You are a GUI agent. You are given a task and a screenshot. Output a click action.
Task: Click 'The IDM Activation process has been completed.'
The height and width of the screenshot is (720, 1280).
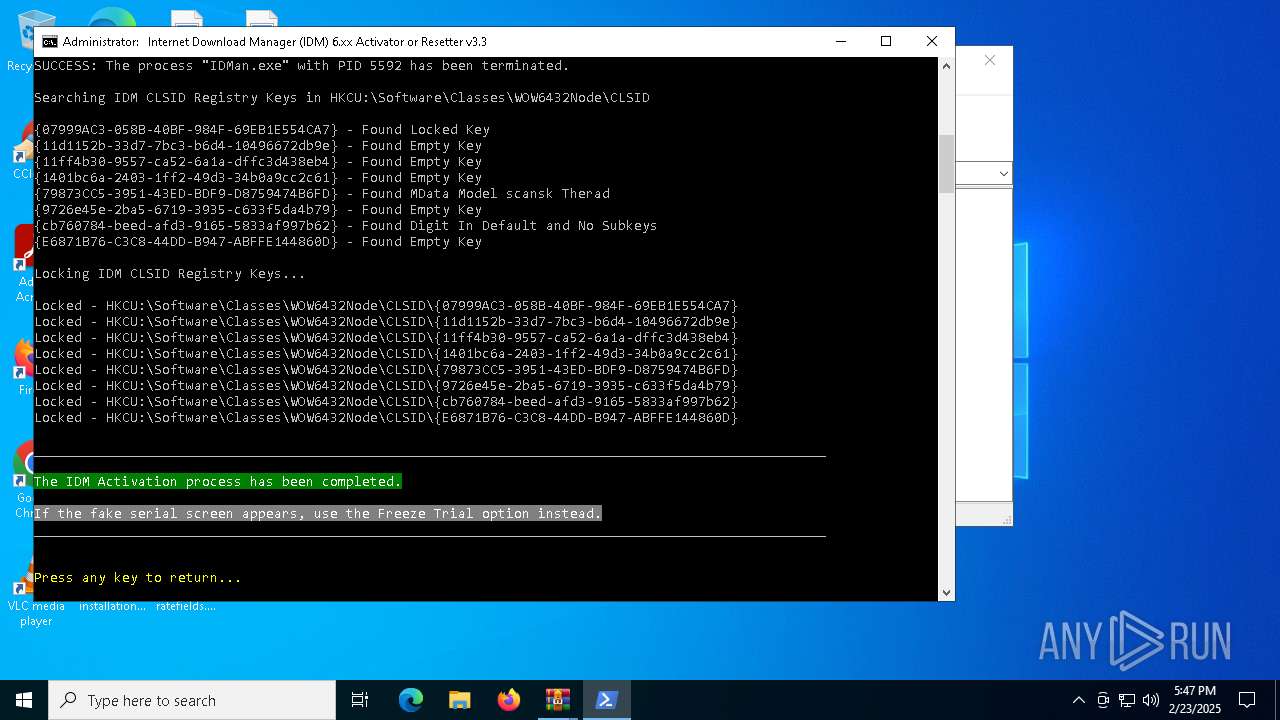pyautogui.click(x=218, y=482)
